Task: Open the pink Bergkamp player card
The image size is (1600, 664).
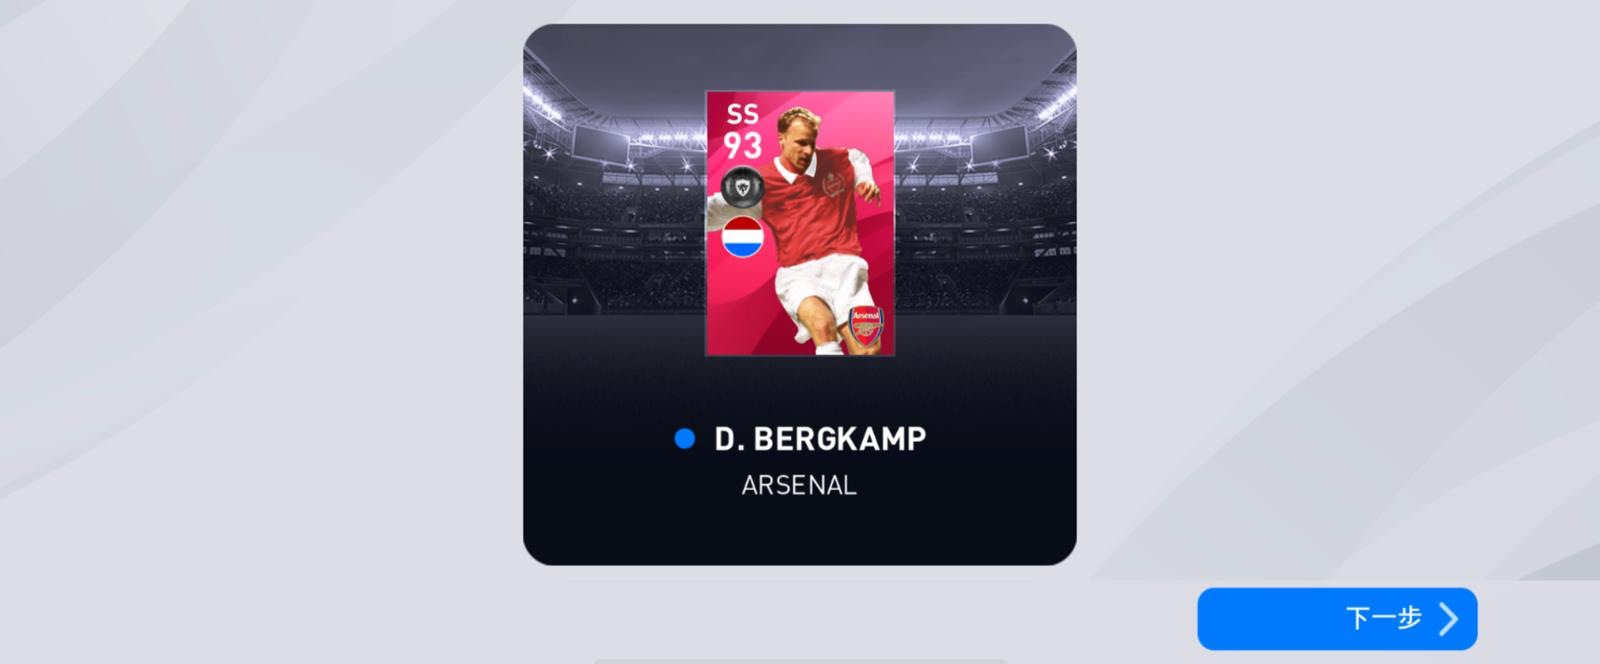Action: point(800,223)
